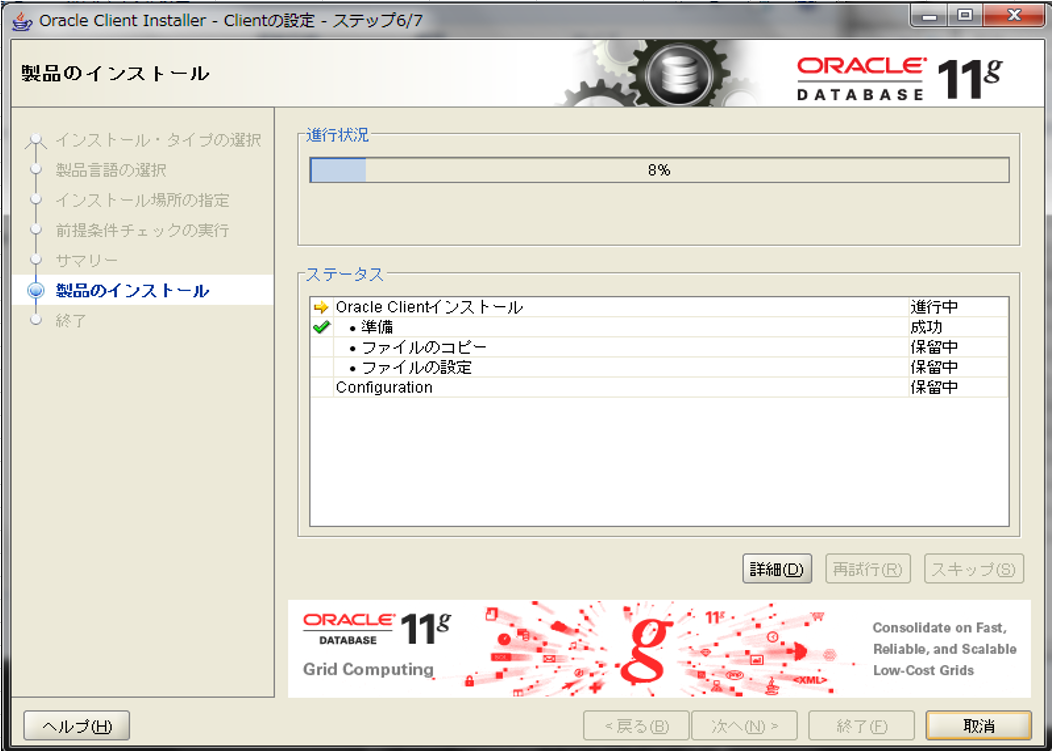1052x751 pixels.
Task: Click 保留中 status of ファイルのコピー row
Action: pos(934,347)
